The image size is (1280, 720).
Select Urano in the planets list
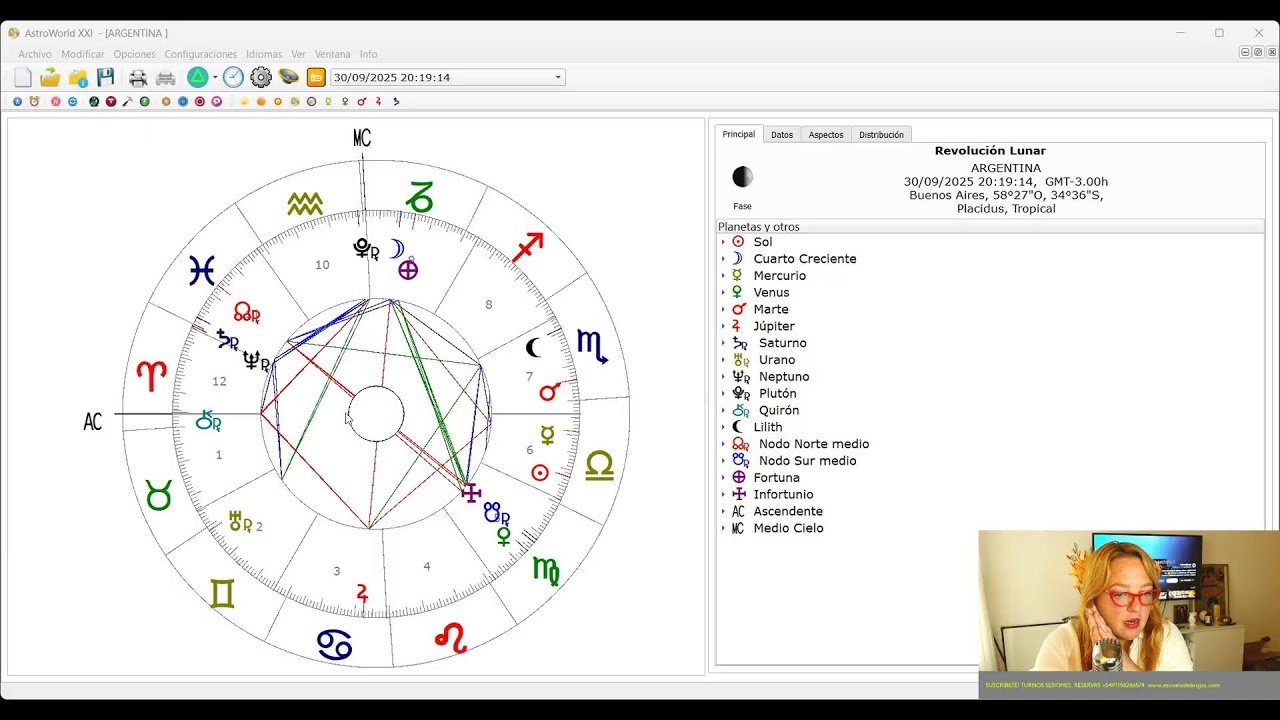(x=777, y=360)
